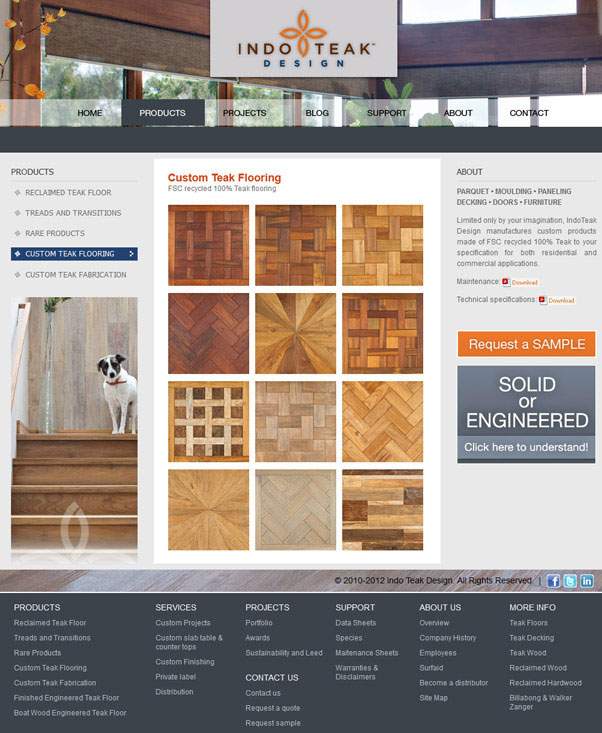Open the light basket-weave parquet thumbnail, first row
Image resolution: width=602 pixels, height=733 pixels.
pos(382,245)
